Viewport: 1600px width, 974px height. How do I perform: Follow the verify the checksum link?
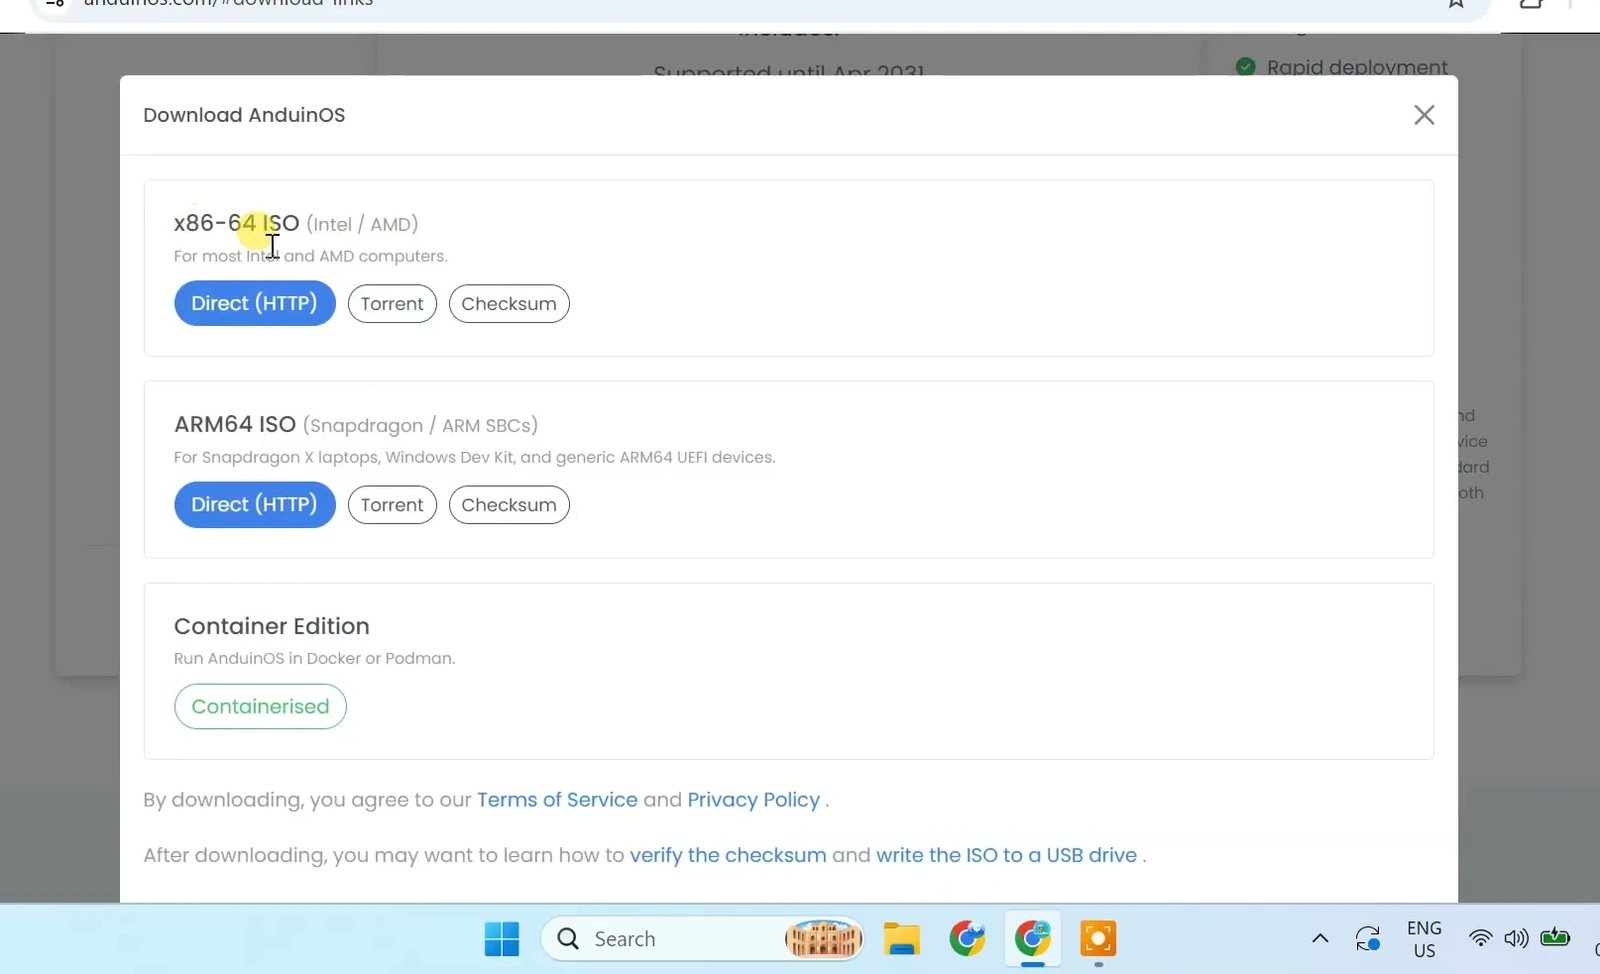pyautogui.click(x=728, y=855)
